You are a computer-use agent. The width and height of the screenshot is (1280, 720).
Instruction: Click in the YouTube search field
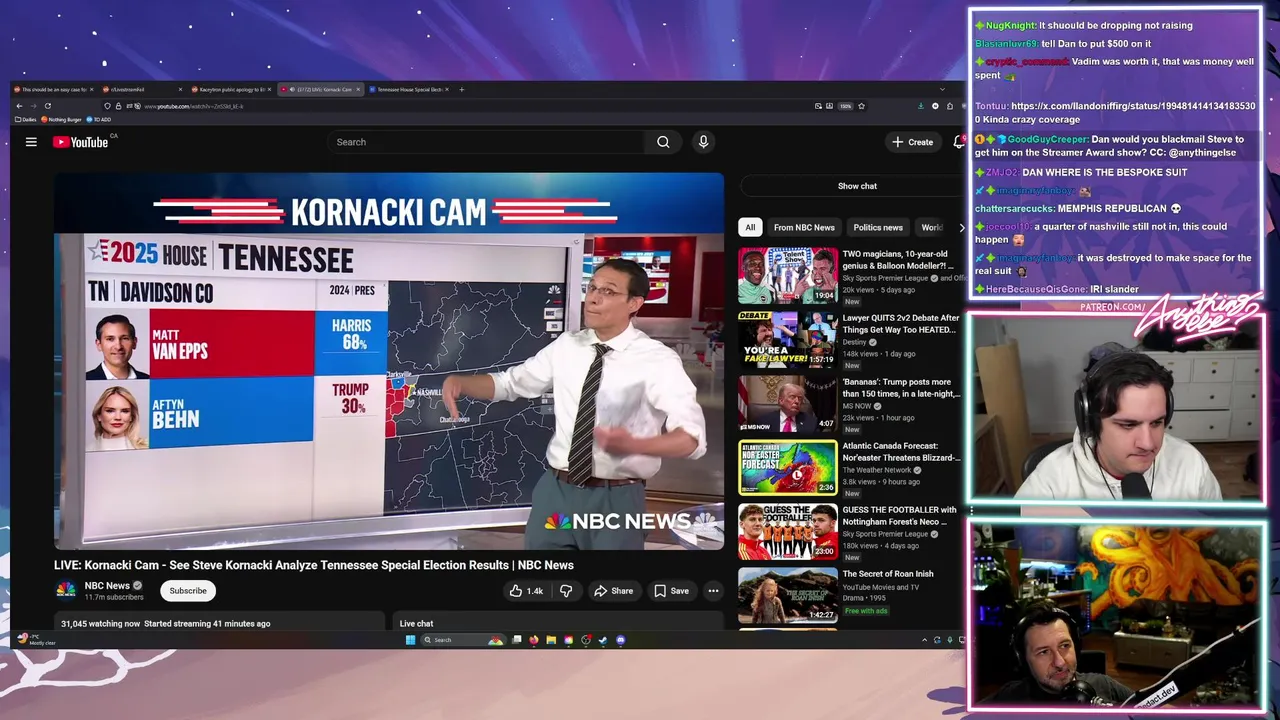coord(488,142)
